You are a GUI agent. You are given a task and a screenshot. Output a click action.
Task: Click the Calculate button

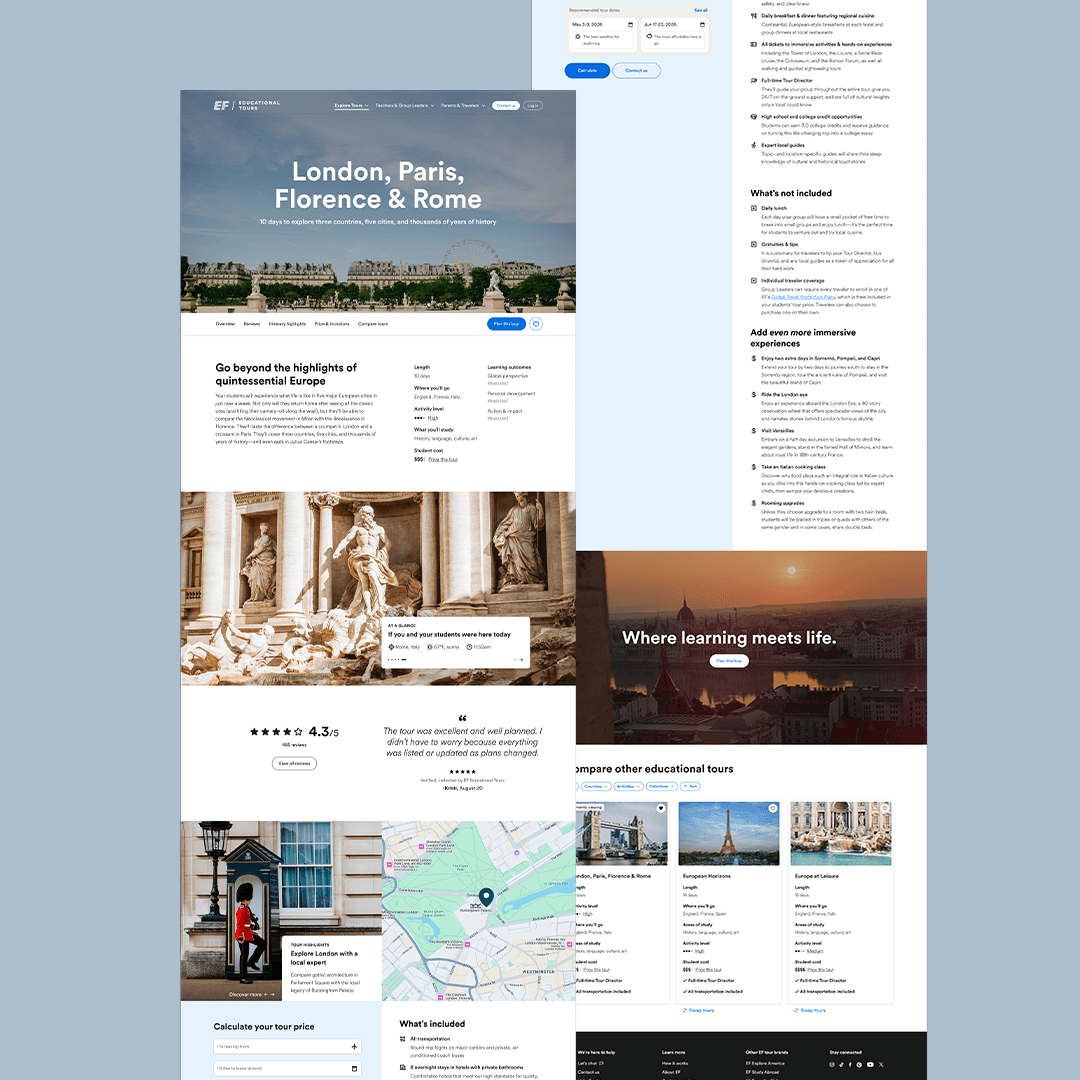[x=588, y=70]
